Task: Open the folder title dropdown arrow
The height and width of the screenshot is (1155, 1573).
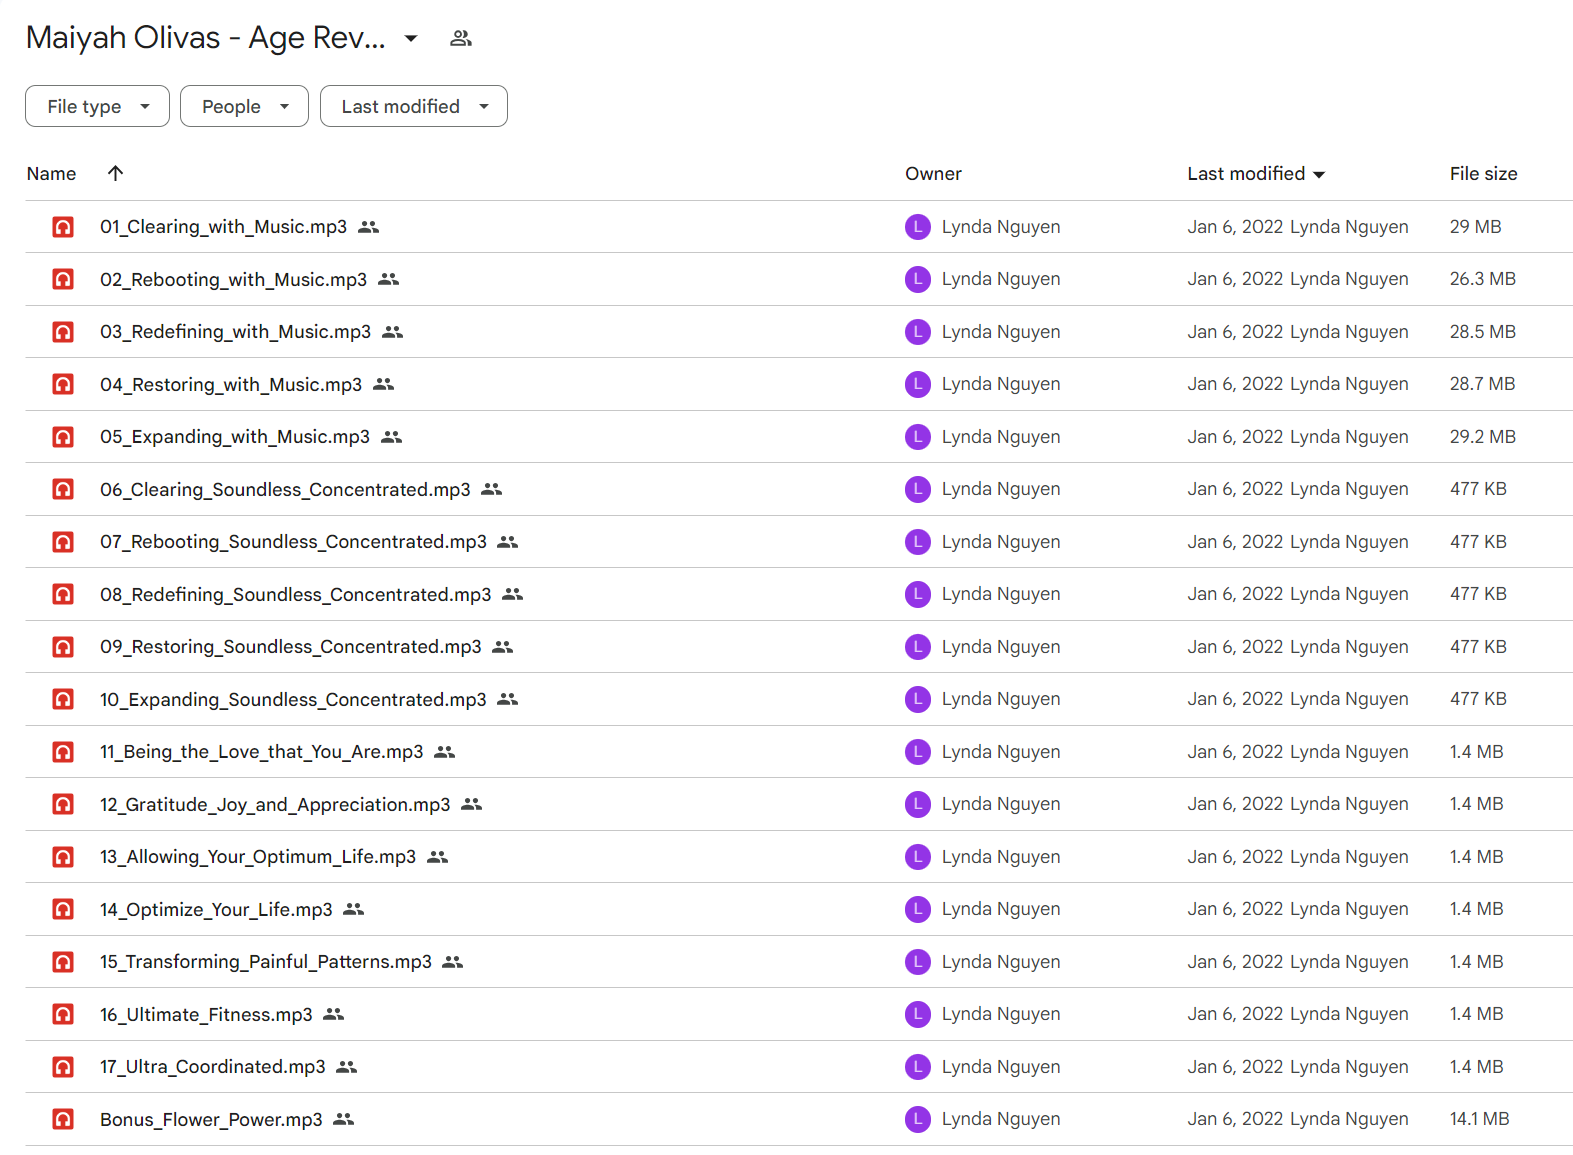Action: [410, 39]
